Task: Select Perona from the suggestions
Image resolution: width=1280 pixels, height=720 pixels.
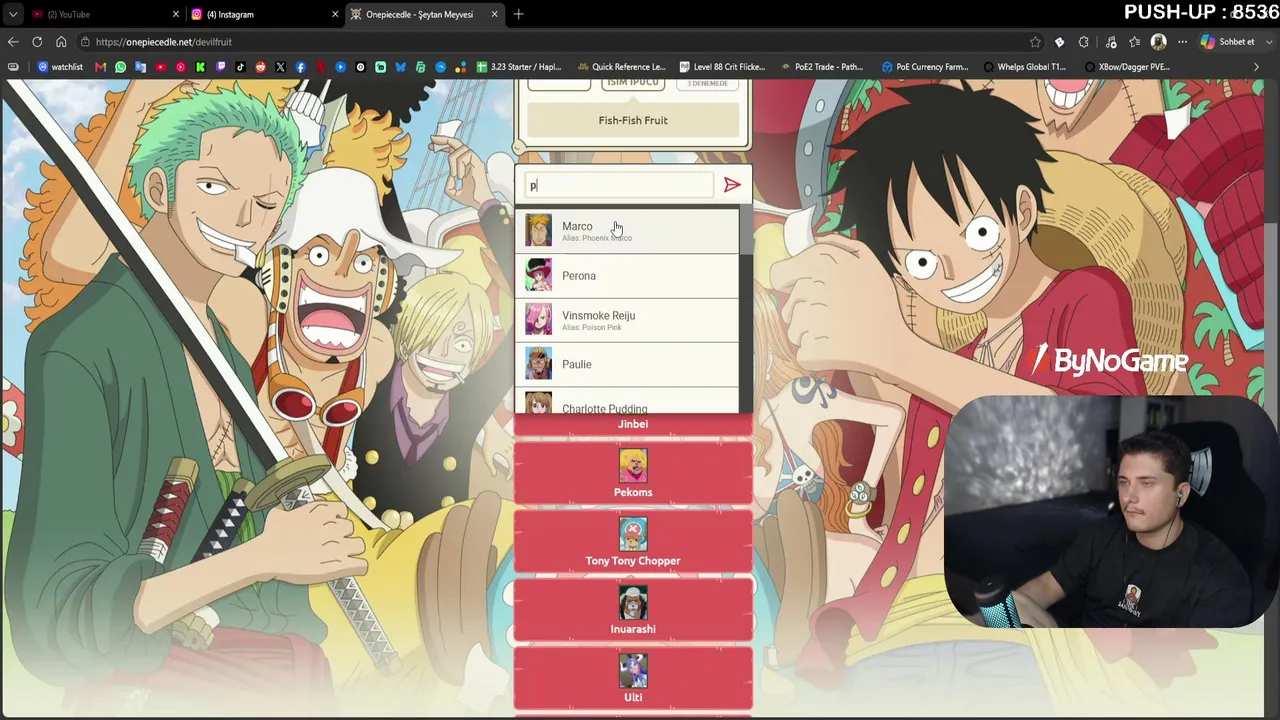Action: [x=627, y=275]
